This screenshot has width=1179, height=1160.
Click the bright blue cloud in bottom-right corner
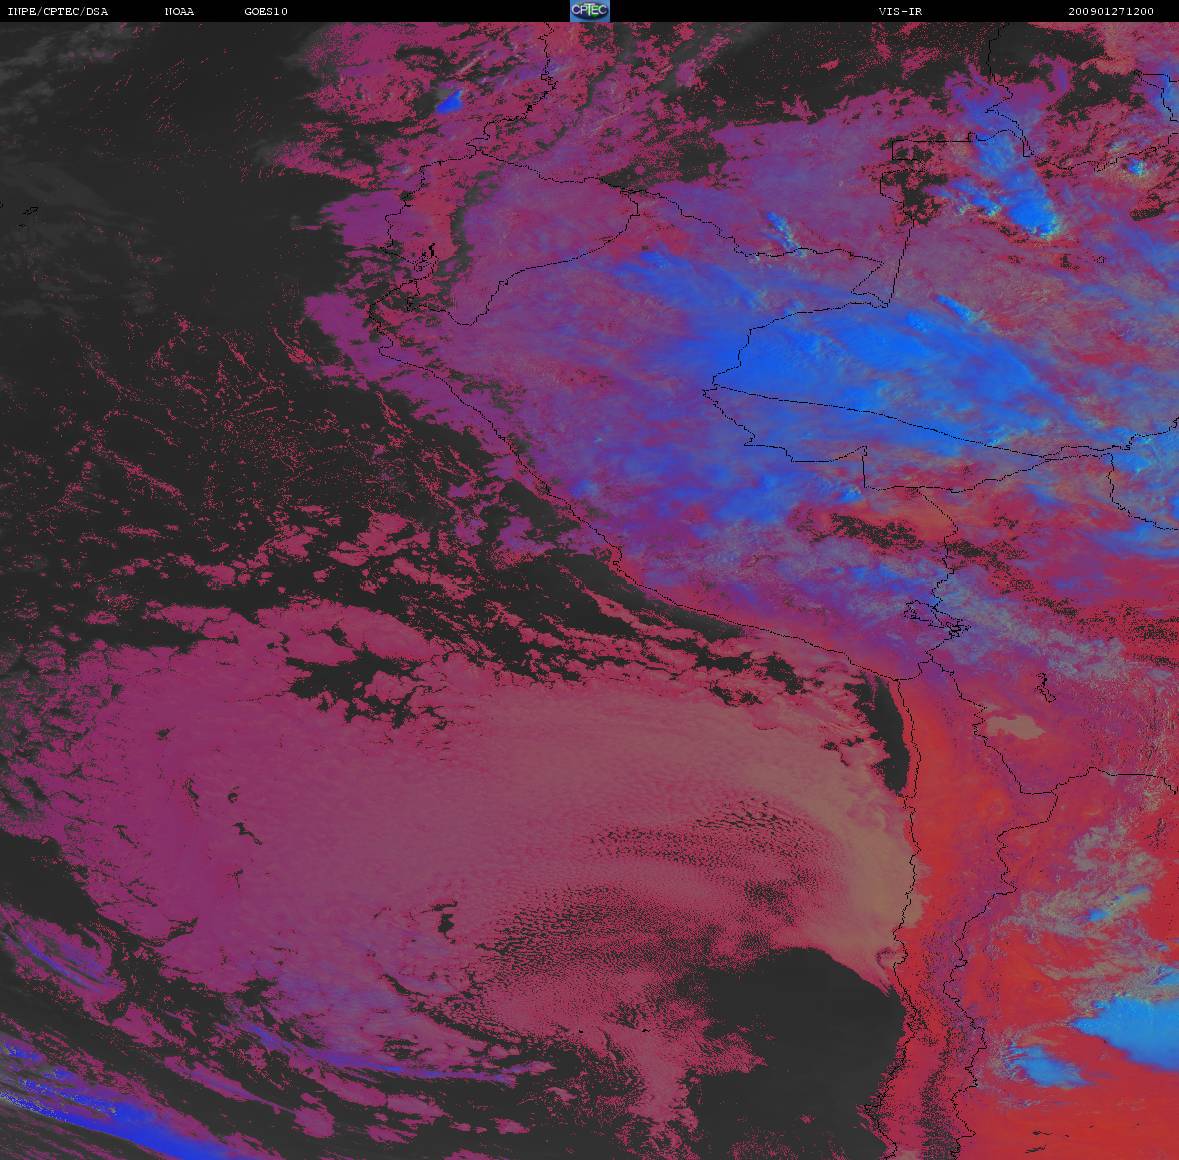click(1125, 1030)
